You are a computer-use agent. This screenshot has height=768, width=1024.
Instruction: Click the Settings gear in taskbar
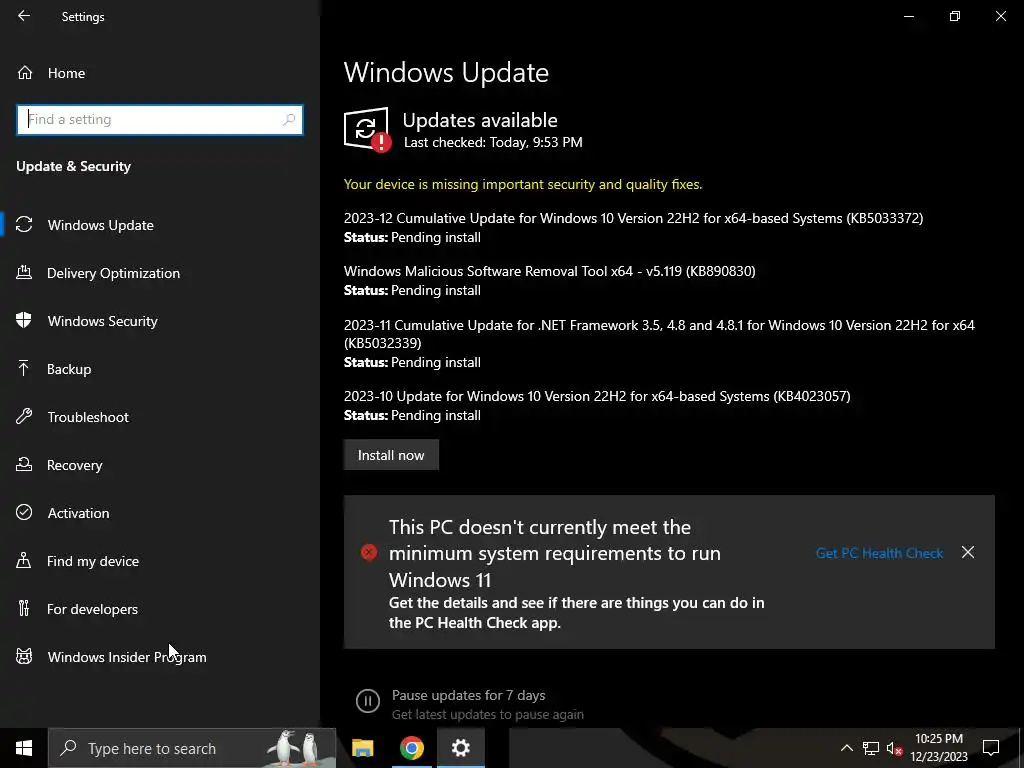click(460, 748)
